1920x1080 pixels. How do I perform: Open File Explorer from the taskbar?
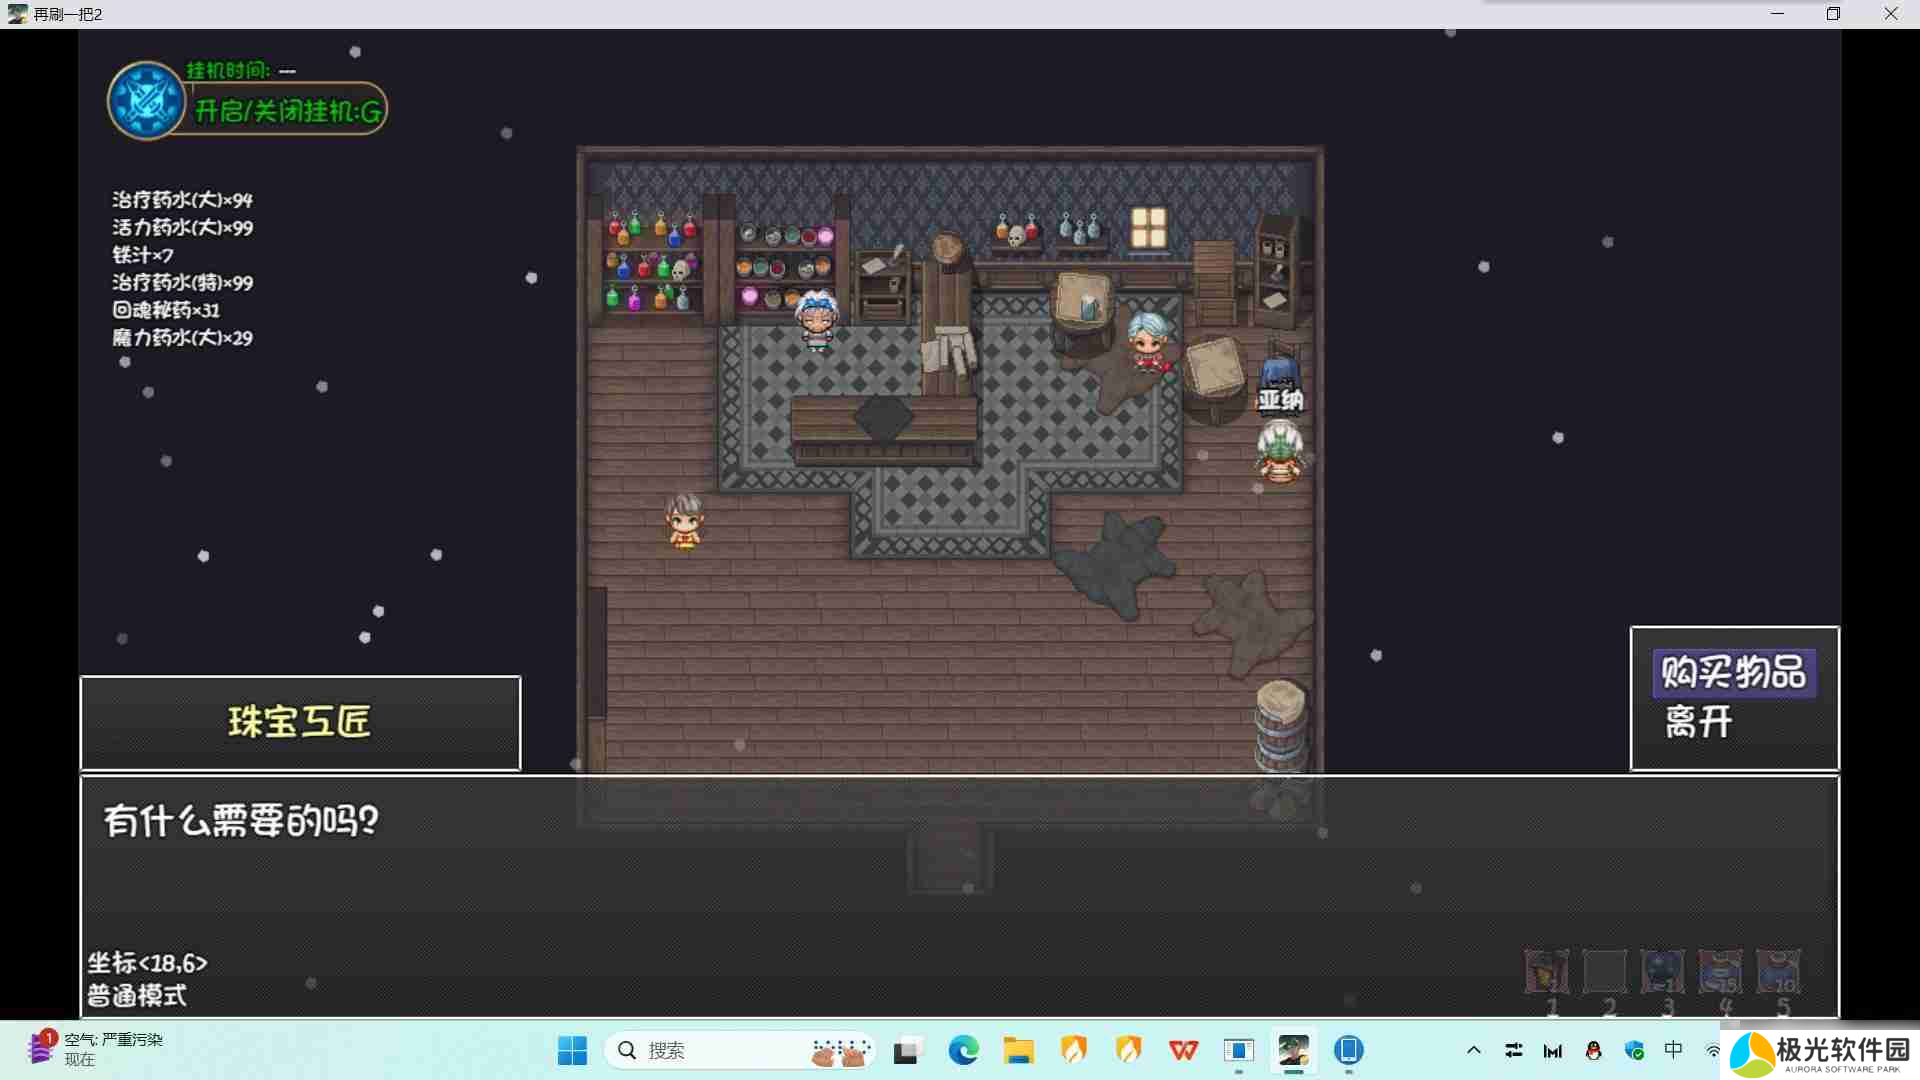click(1018, 1050)
